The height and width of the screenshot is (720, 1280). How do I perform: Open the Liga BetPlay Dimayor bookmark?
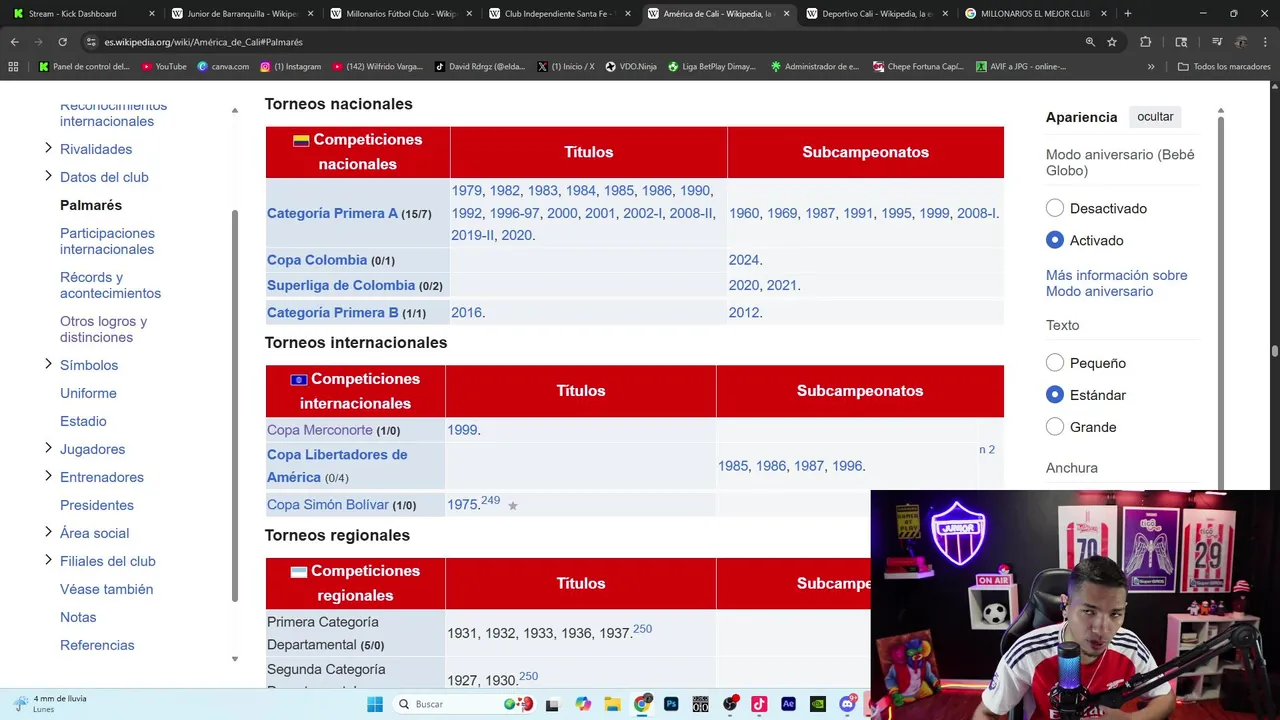[x=712, y=66]
